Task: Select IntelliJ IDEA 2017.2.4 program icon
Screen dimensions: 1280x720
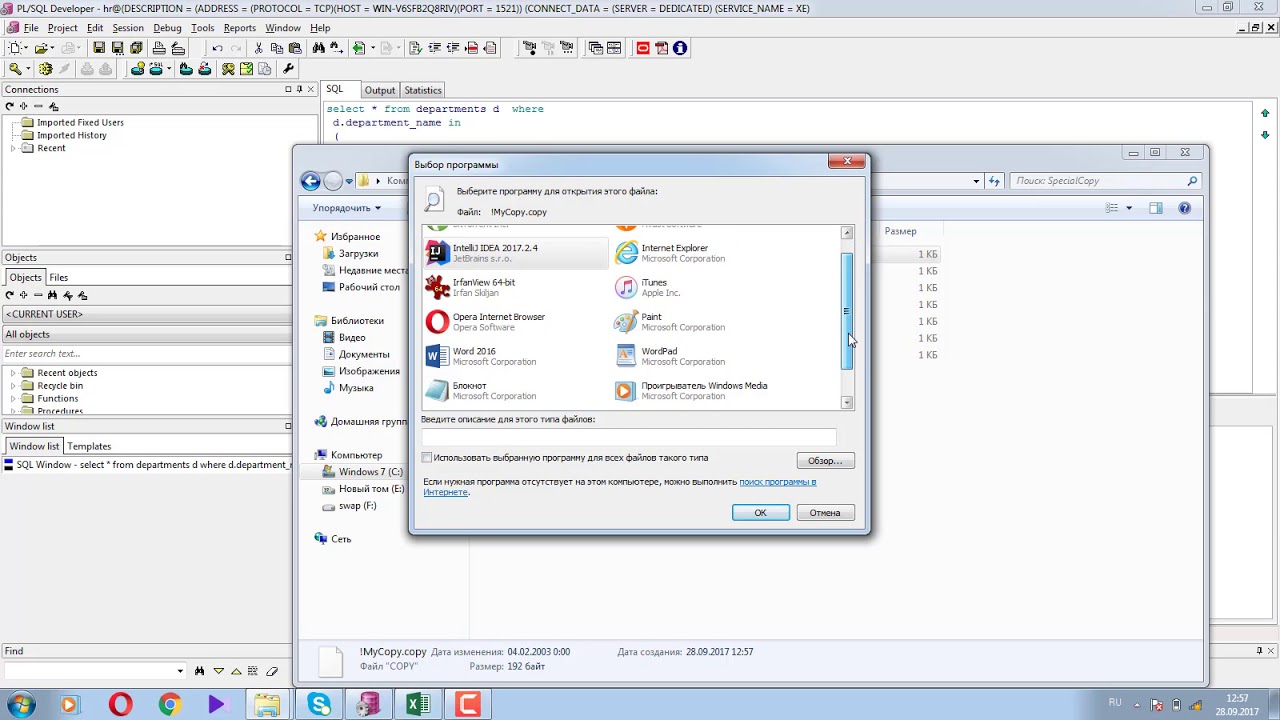Action: coord(437,253)
